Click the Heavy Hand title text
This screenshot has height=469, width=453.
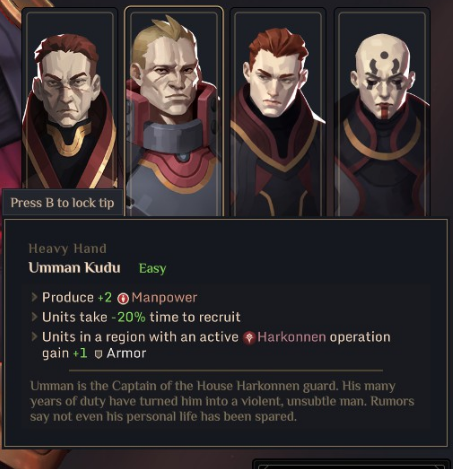[x=68, y=249]
